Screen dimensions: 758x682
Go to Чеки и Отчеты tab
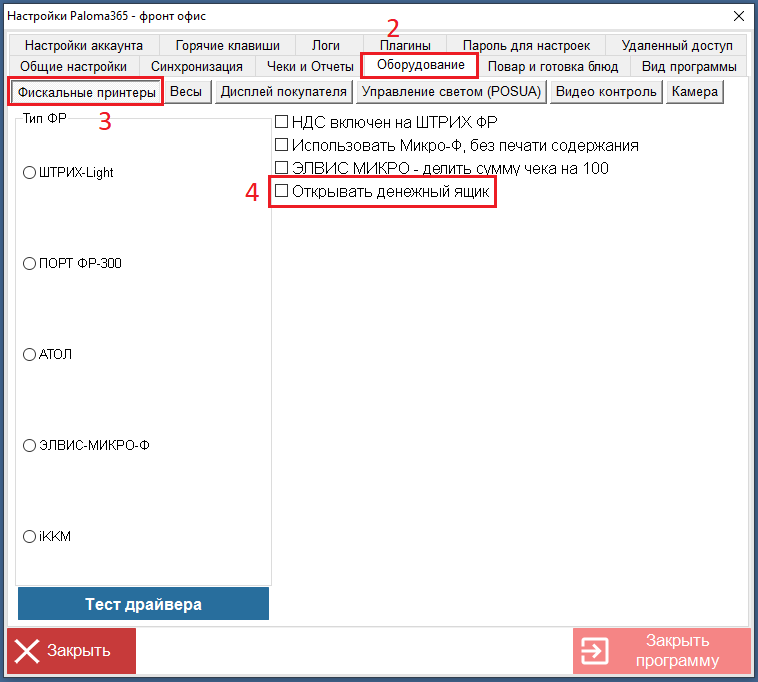[x=311, y=67]
